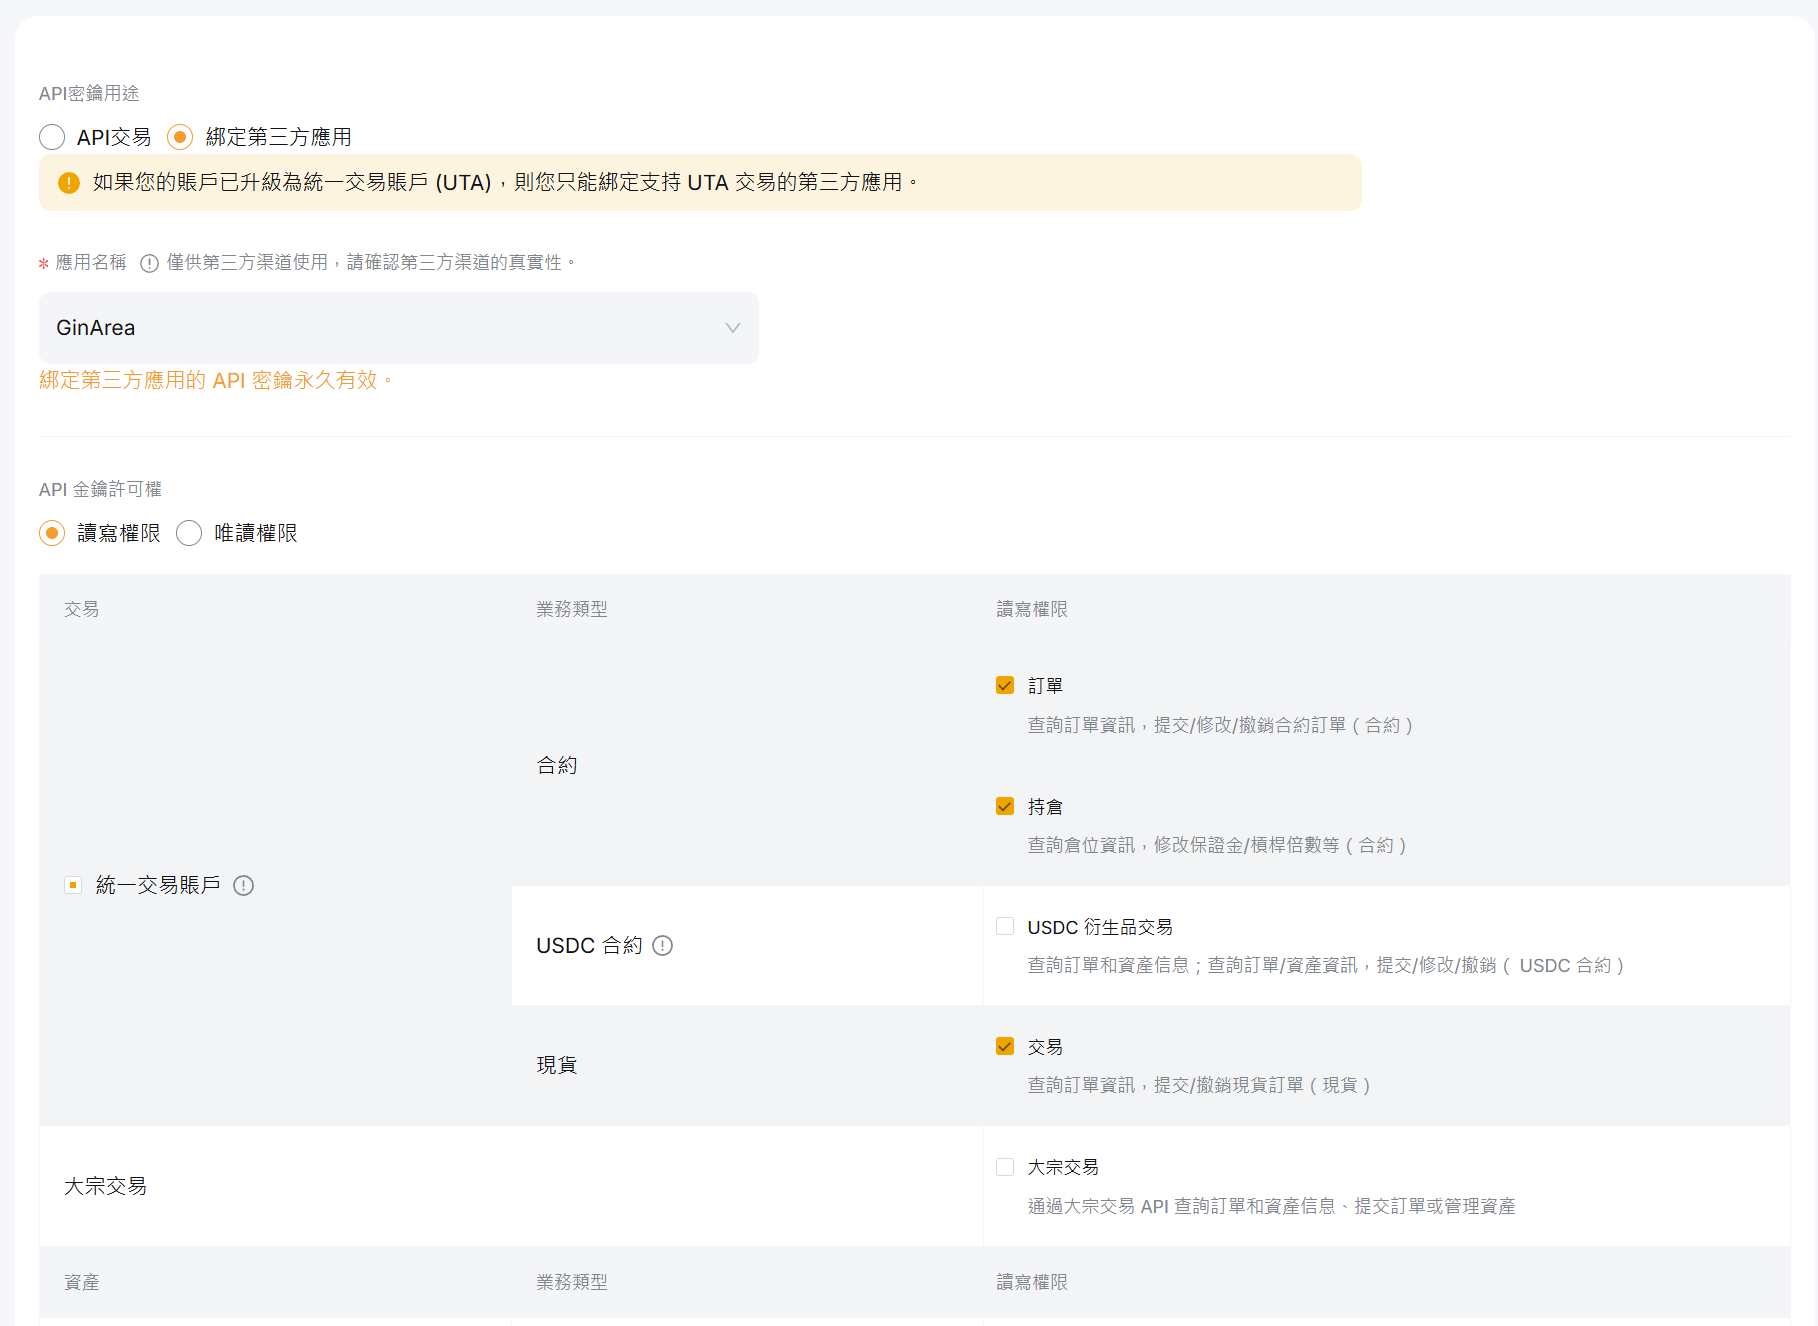
Task: Click the 僅供第三方渠道使用 hint text
Action: (370, 262)
